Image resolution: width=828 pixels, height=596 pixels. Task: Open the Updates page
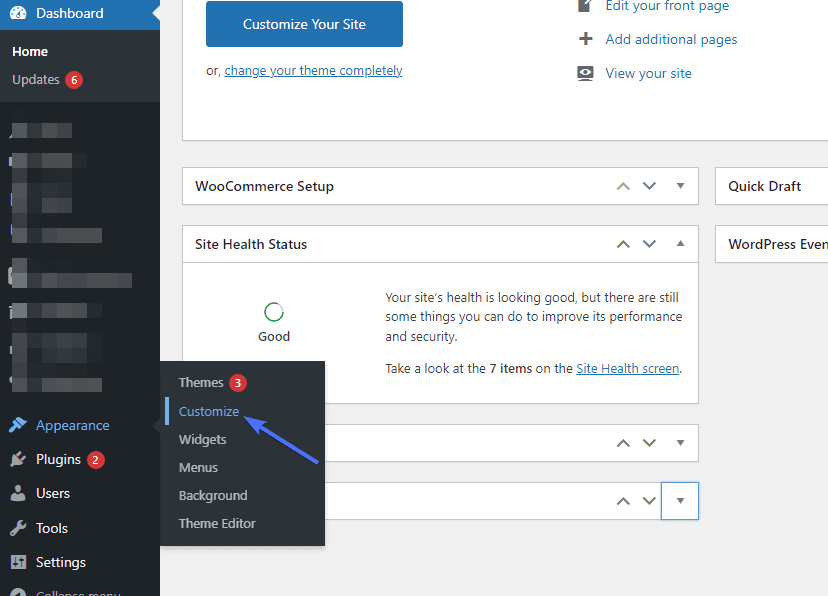[x=36, y=80]
